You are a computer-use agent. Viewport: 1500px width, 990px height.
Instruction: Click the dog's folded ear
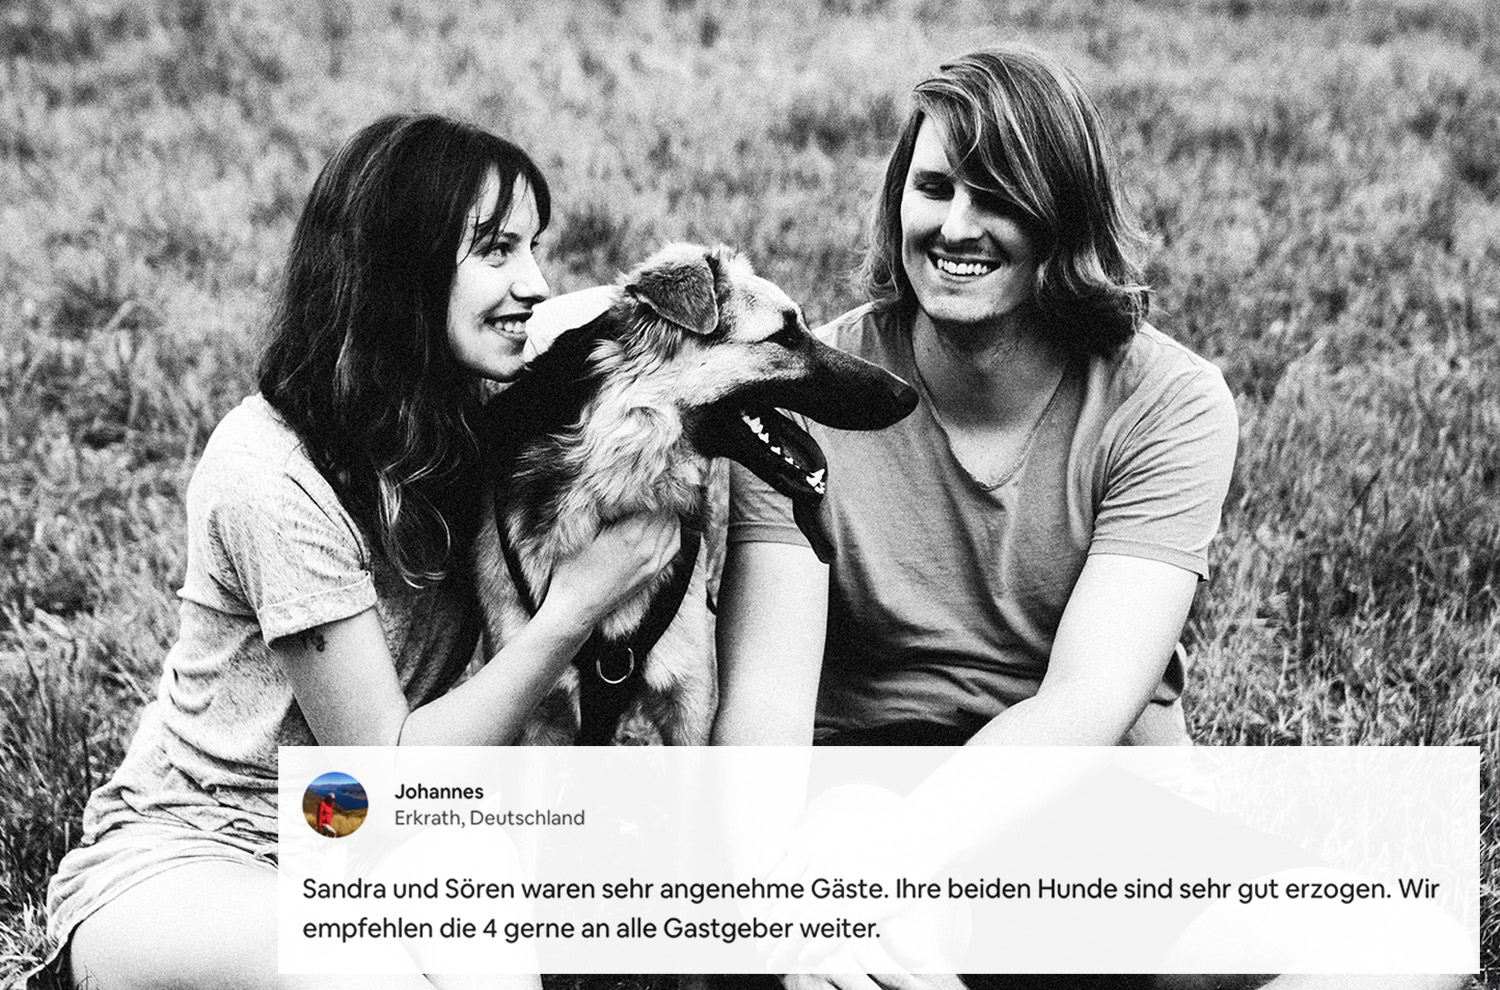pyautogui.click(x=679, y=292)
